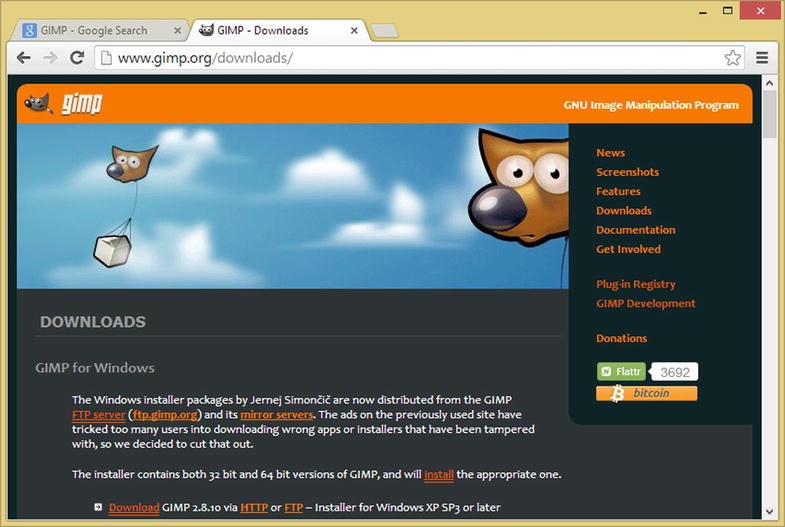Image resolution: width=785 pixels, height=527 pixels.
Task: Open the Donations link
Action: point(621,338)
